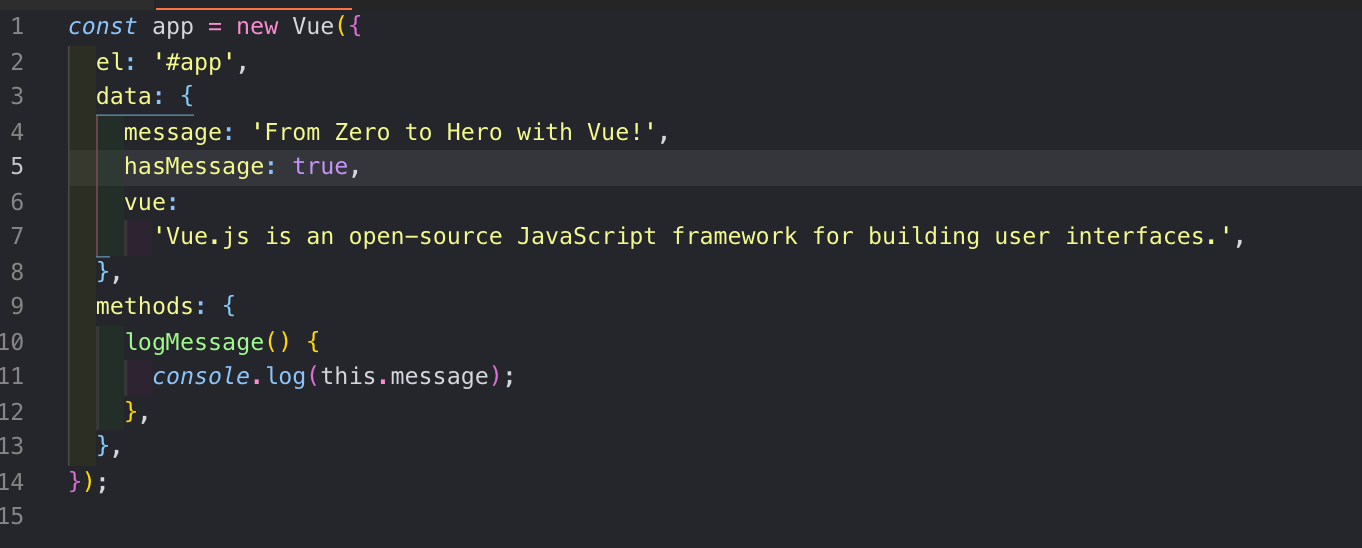Click line number 14 in gutter
Screen dimensions: 1362x548
[12, 482]
